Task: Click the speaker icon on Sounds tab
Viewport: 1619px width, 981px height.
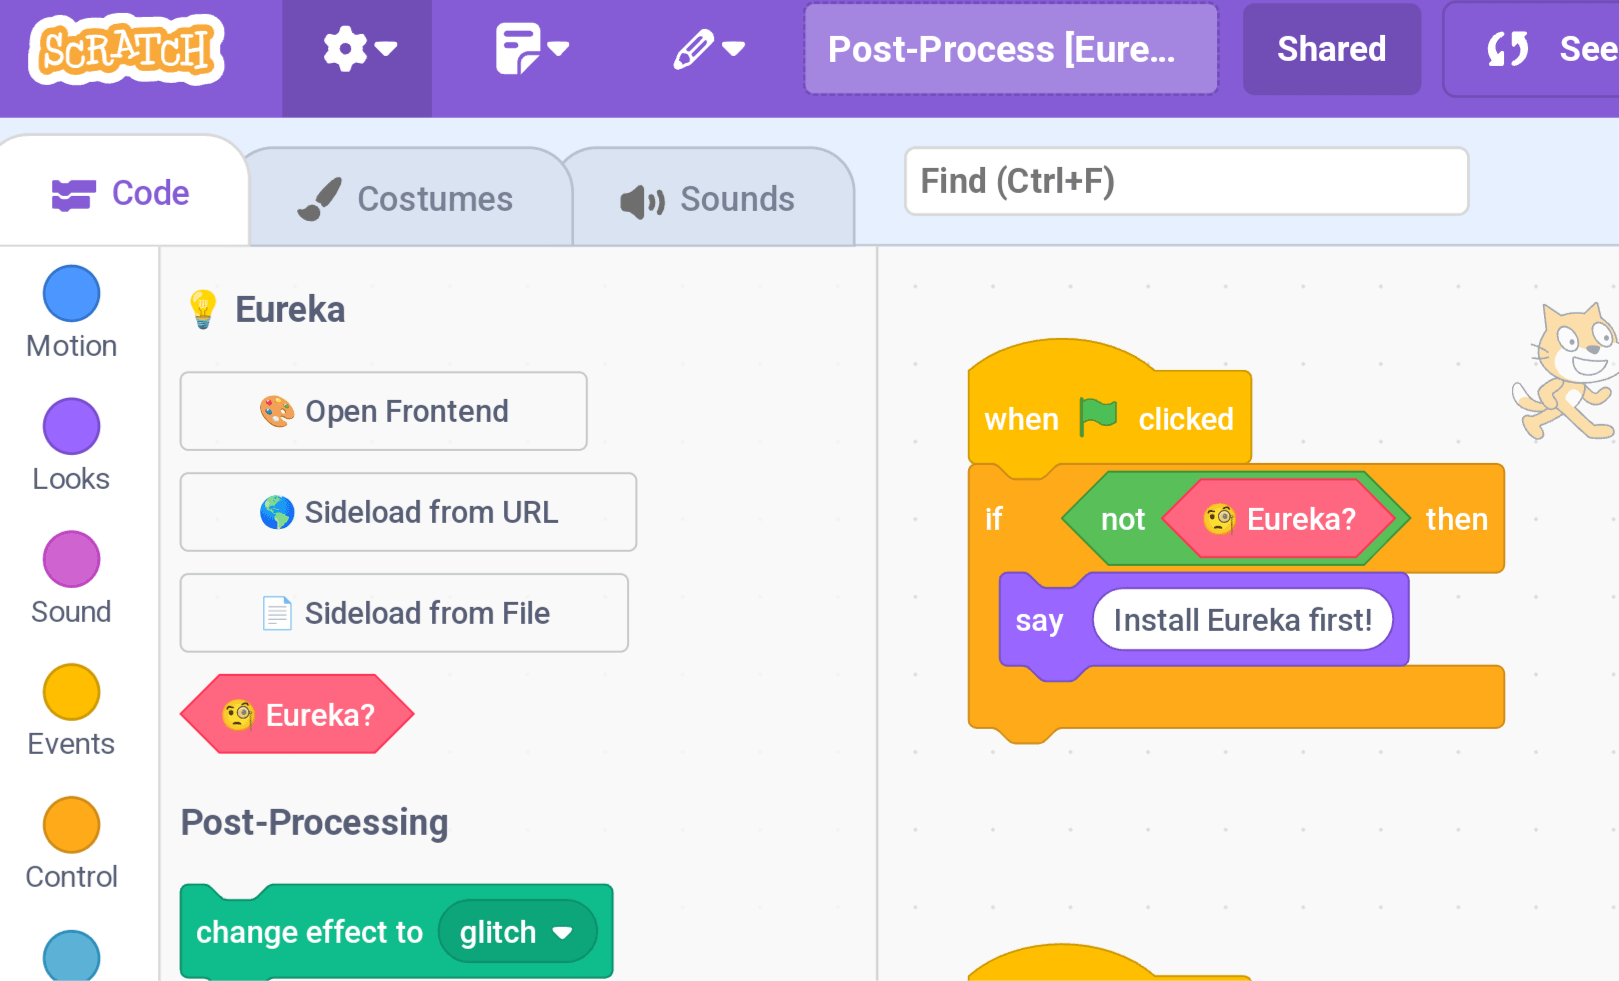Action: [x=642, y=201]
